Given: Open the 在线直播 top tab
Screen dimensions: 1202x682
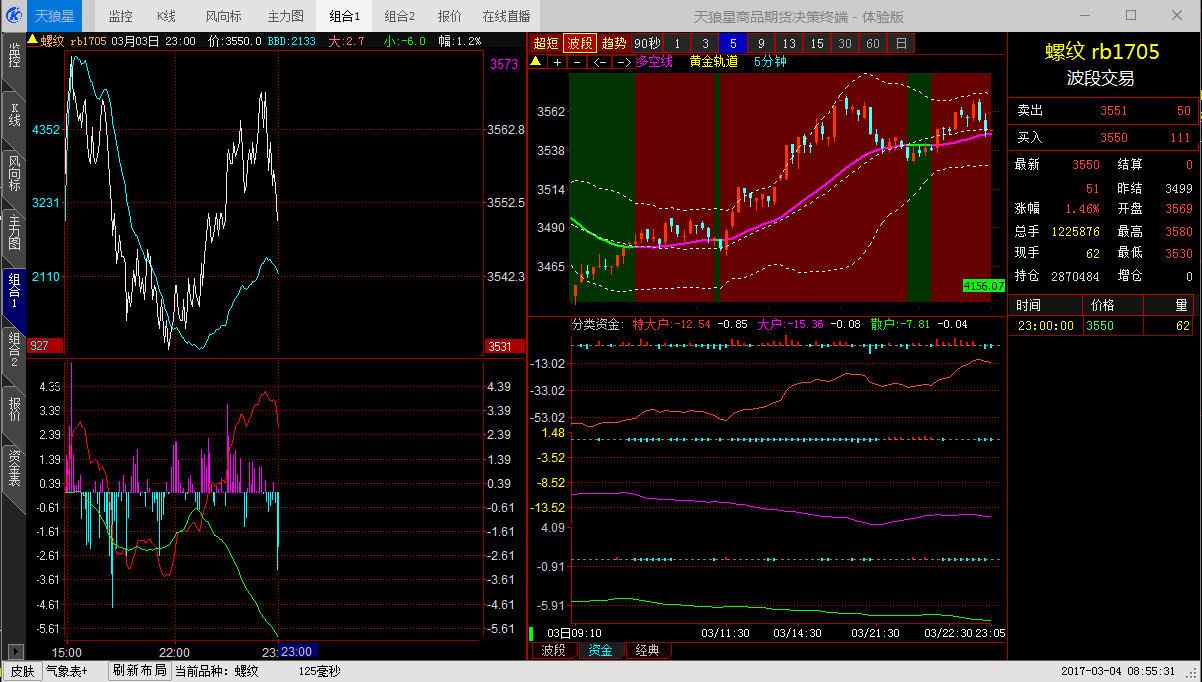Looking at the screenshot, I should [x=506, y=16].
